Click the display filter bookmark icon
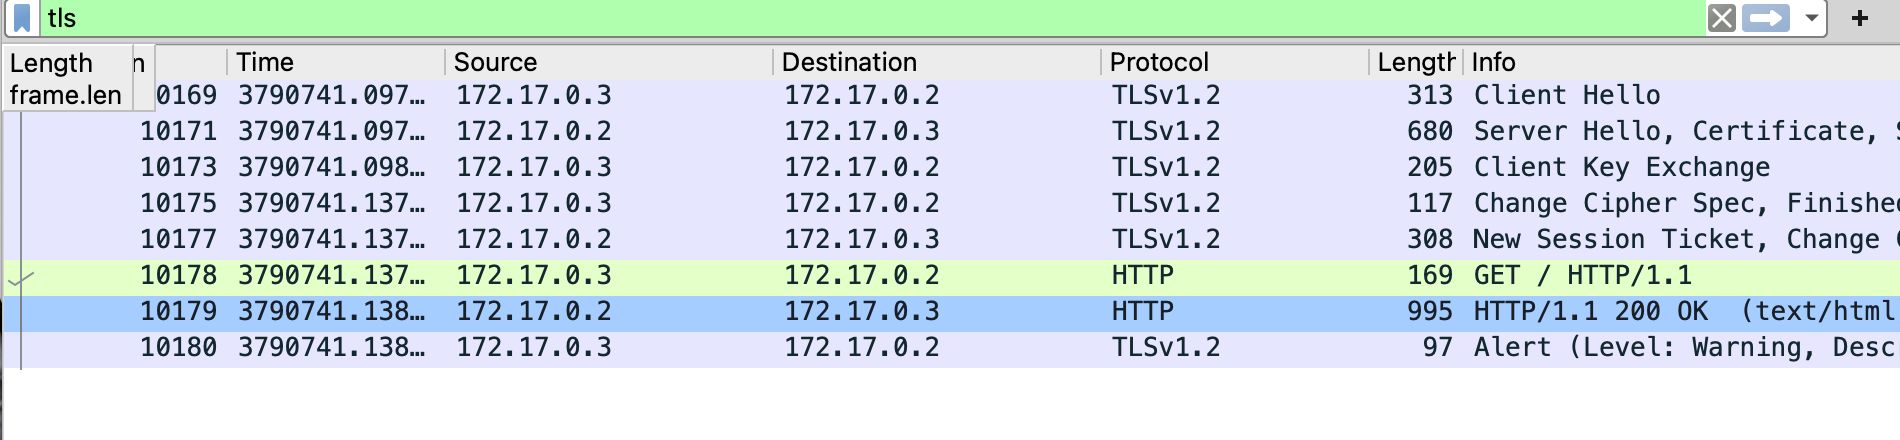 [x=21, y=18]
